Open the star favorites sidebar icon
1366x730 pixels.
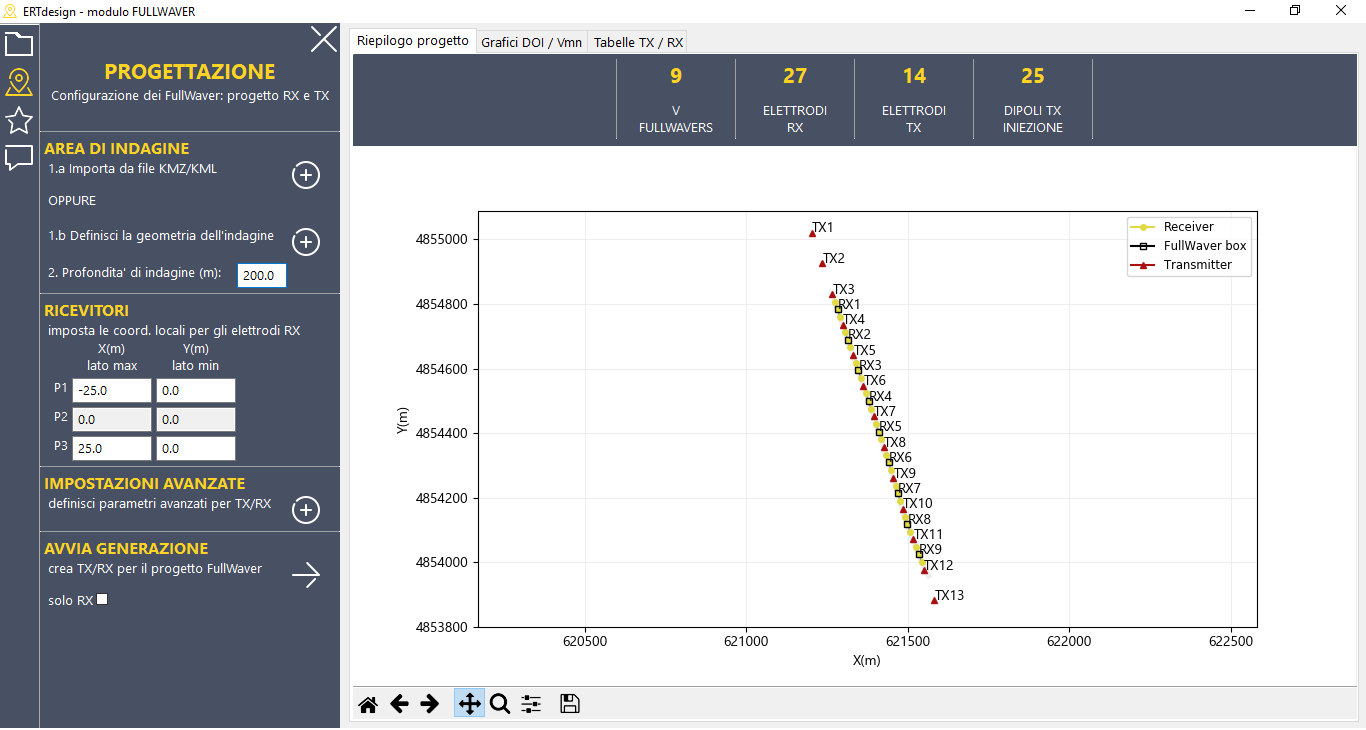click(19, 120)
